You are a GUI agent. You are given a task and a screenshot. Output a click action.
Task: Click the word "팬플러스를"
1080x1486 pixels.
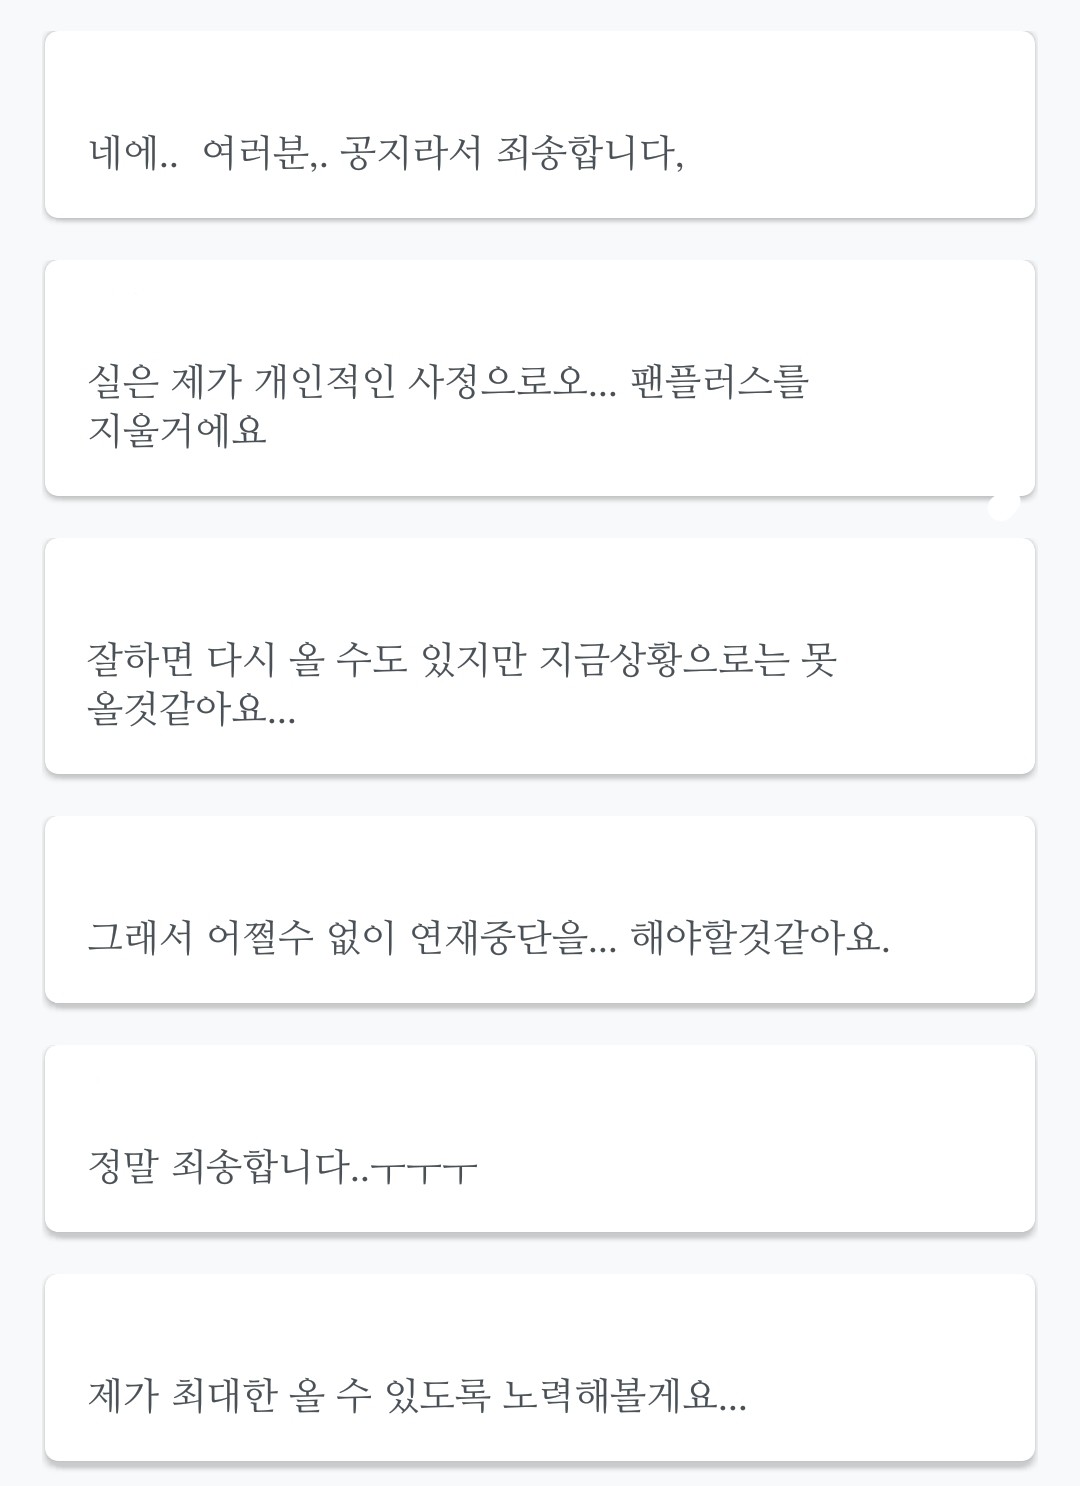click(719, 381)
